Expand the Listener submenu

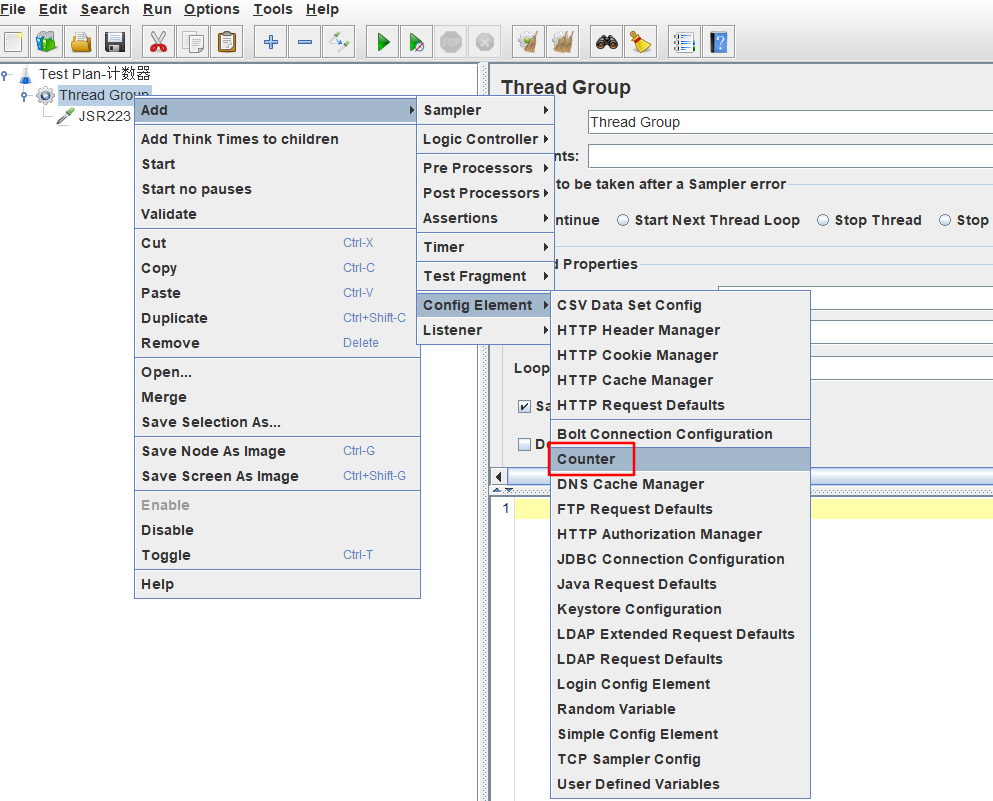485,330
